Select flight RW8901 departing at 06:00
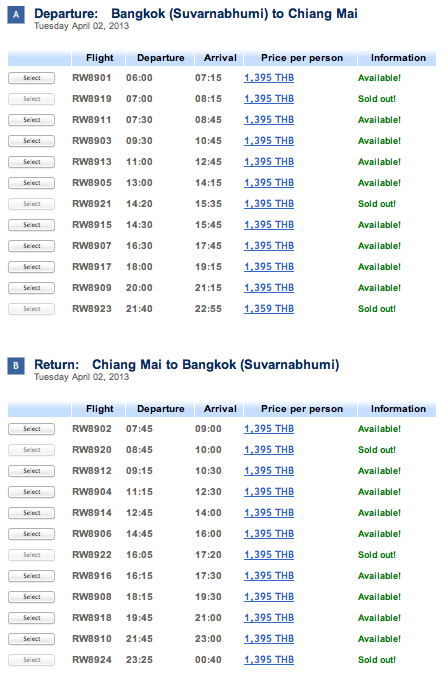The height and width of the screenshot is (677, 446). (x=32, y=78)
